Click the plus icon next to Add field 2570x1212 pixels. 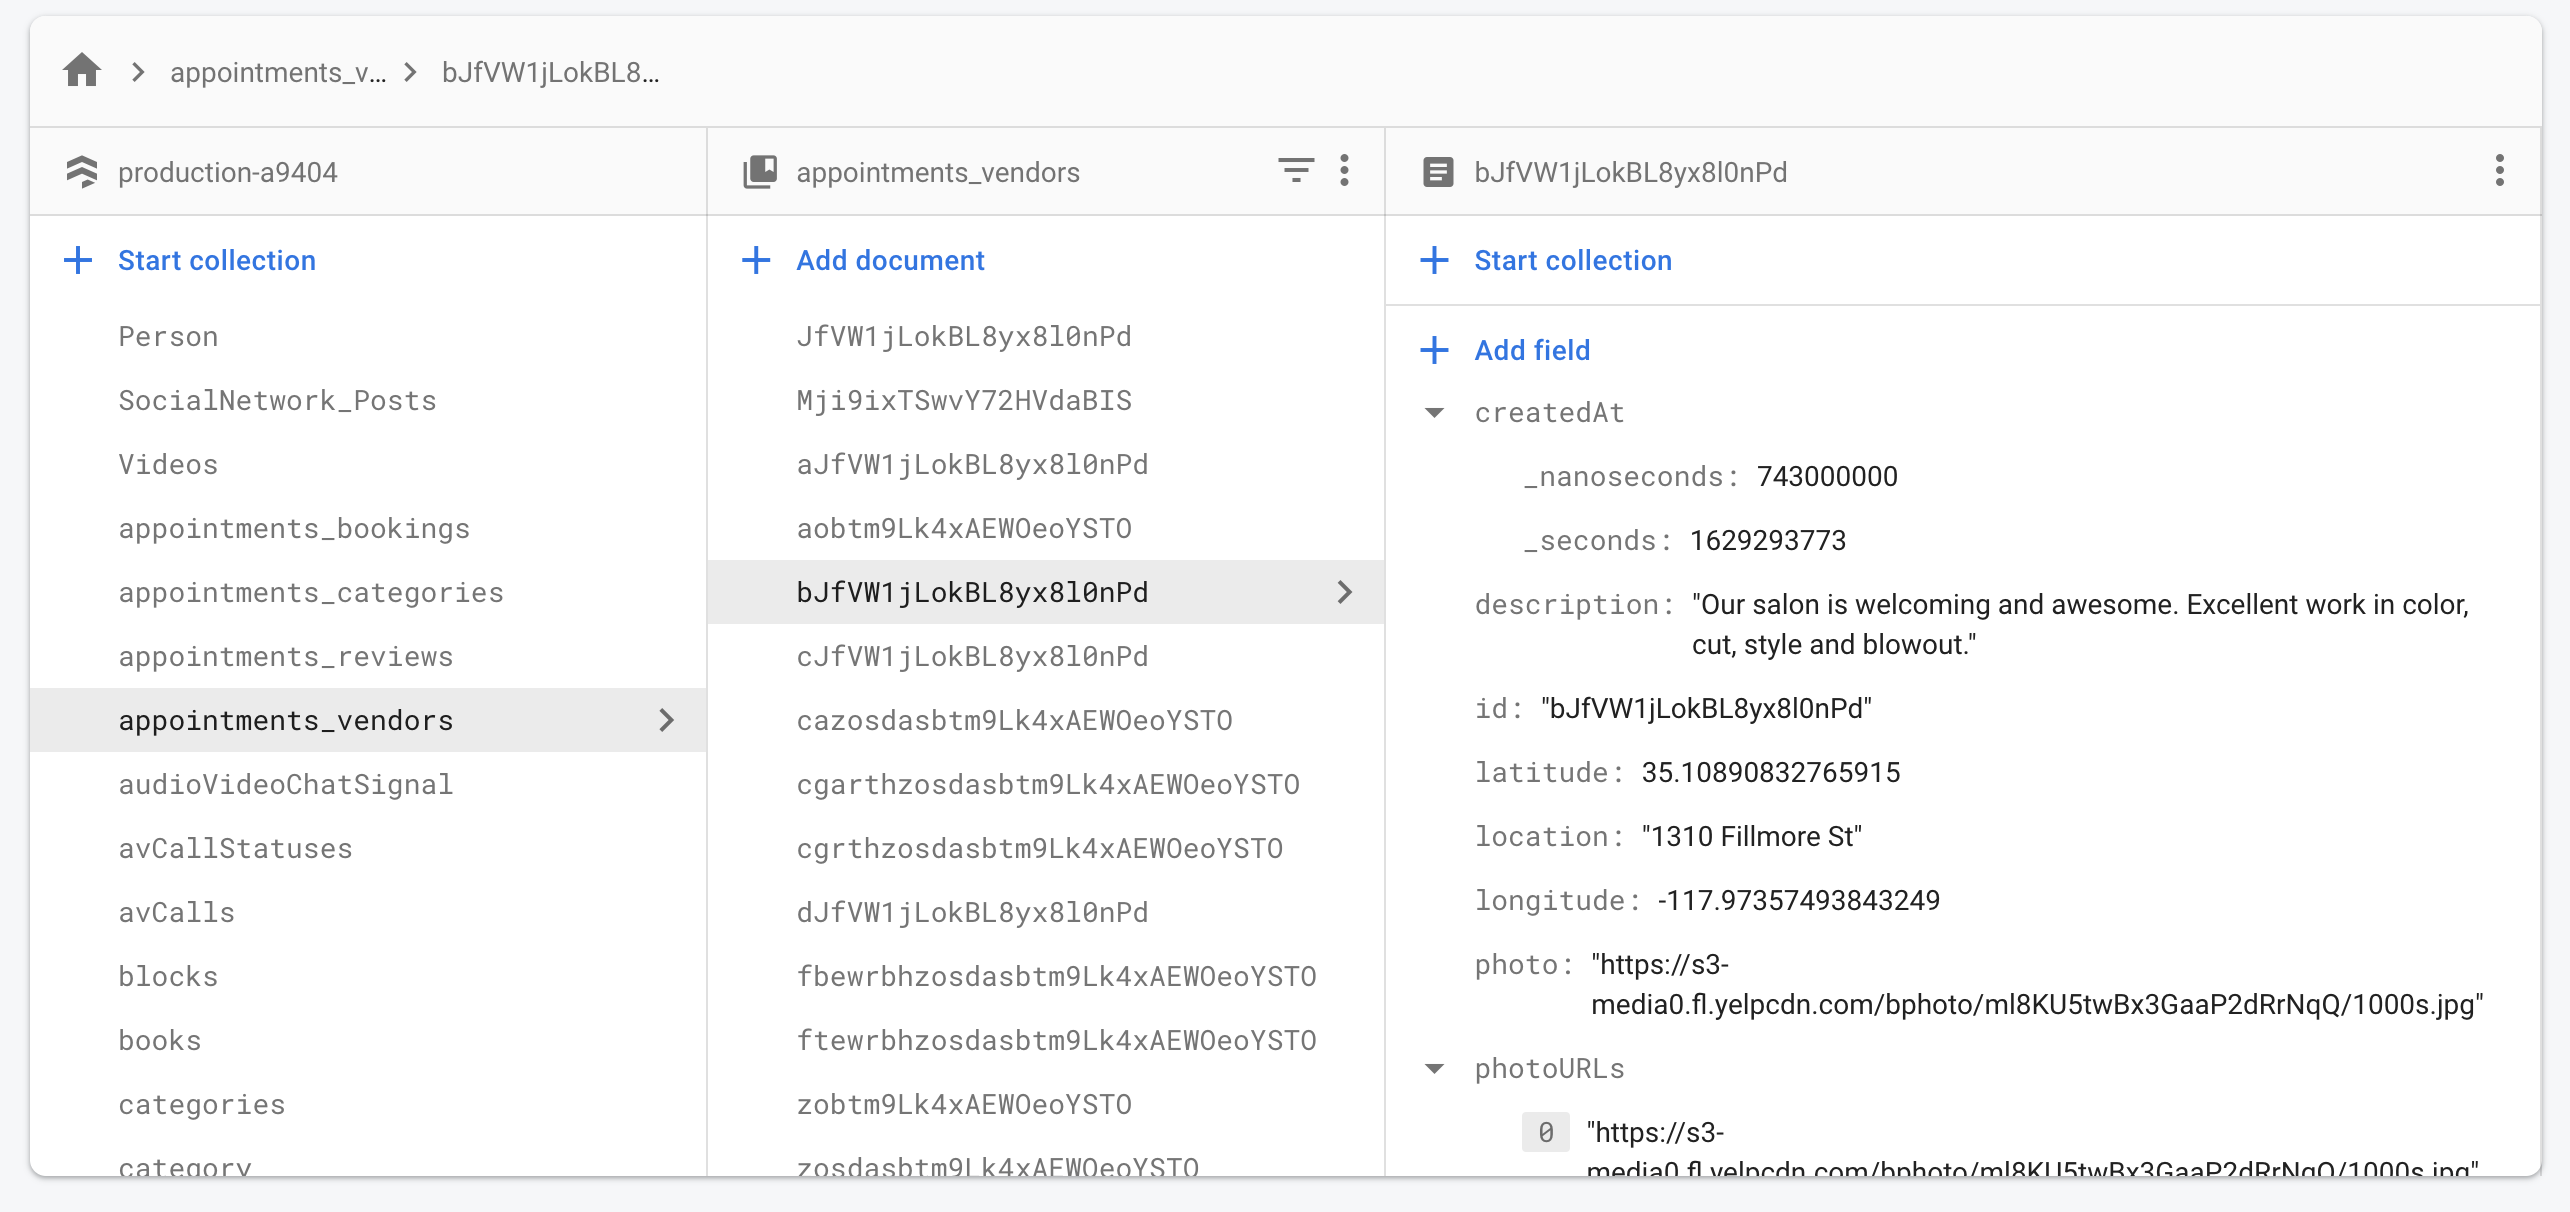point(1434,350)
